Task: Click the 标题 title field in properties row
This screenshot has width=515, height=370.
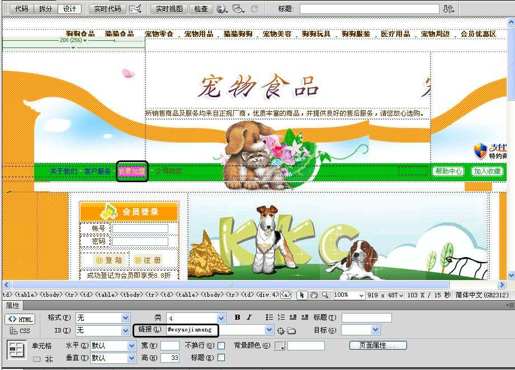Action: [366, 318]
